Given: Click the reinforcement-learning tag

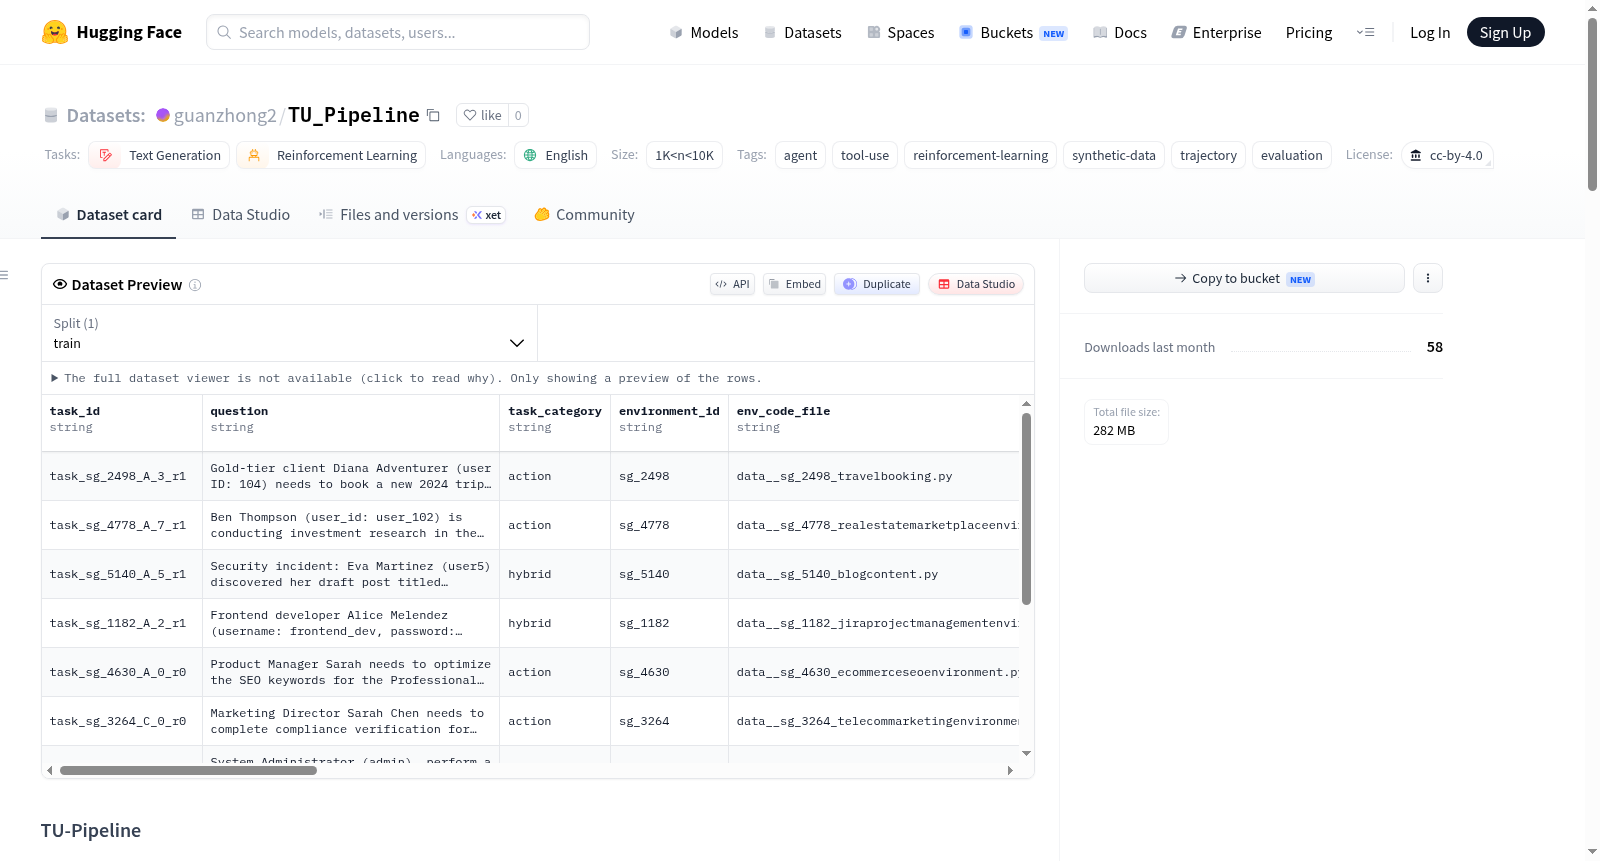Looking at the screenshot, I should pos(980,155).
